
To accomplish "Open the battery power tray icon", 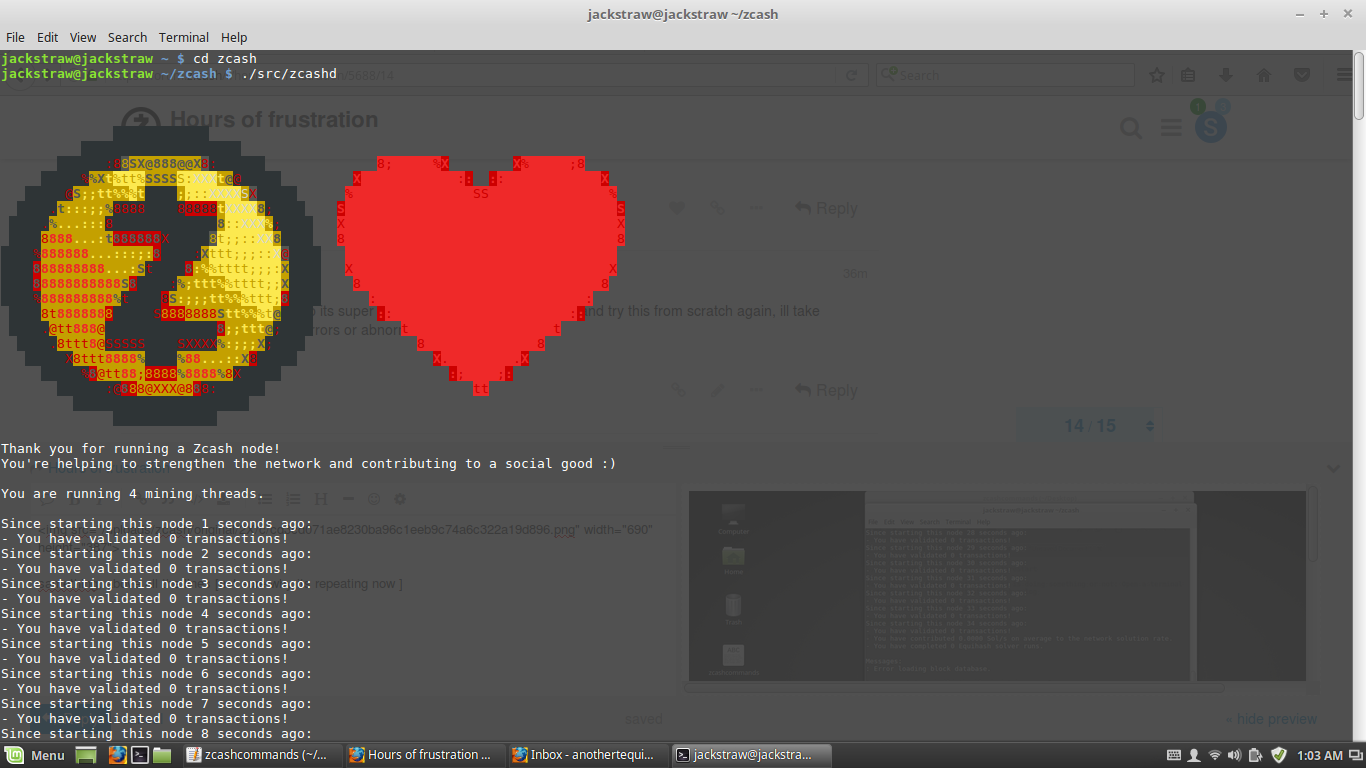I will (x=1256, y=755).
